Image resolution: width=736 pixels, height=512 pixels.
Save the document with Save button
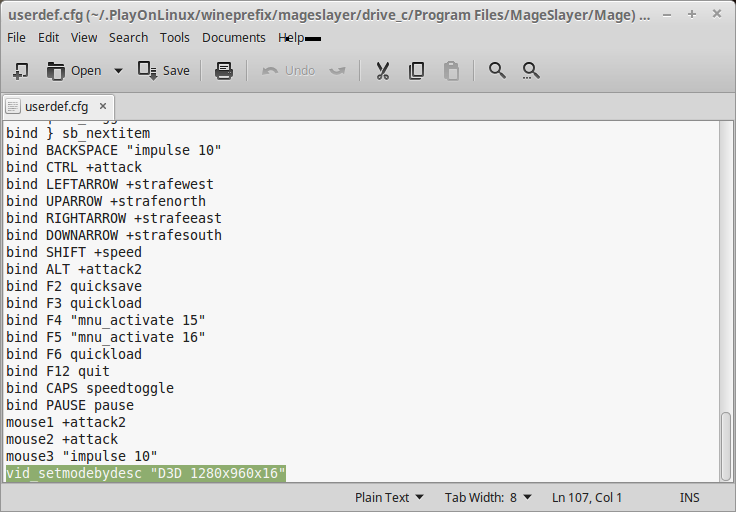pyautogui.click(x=164, y=71)
